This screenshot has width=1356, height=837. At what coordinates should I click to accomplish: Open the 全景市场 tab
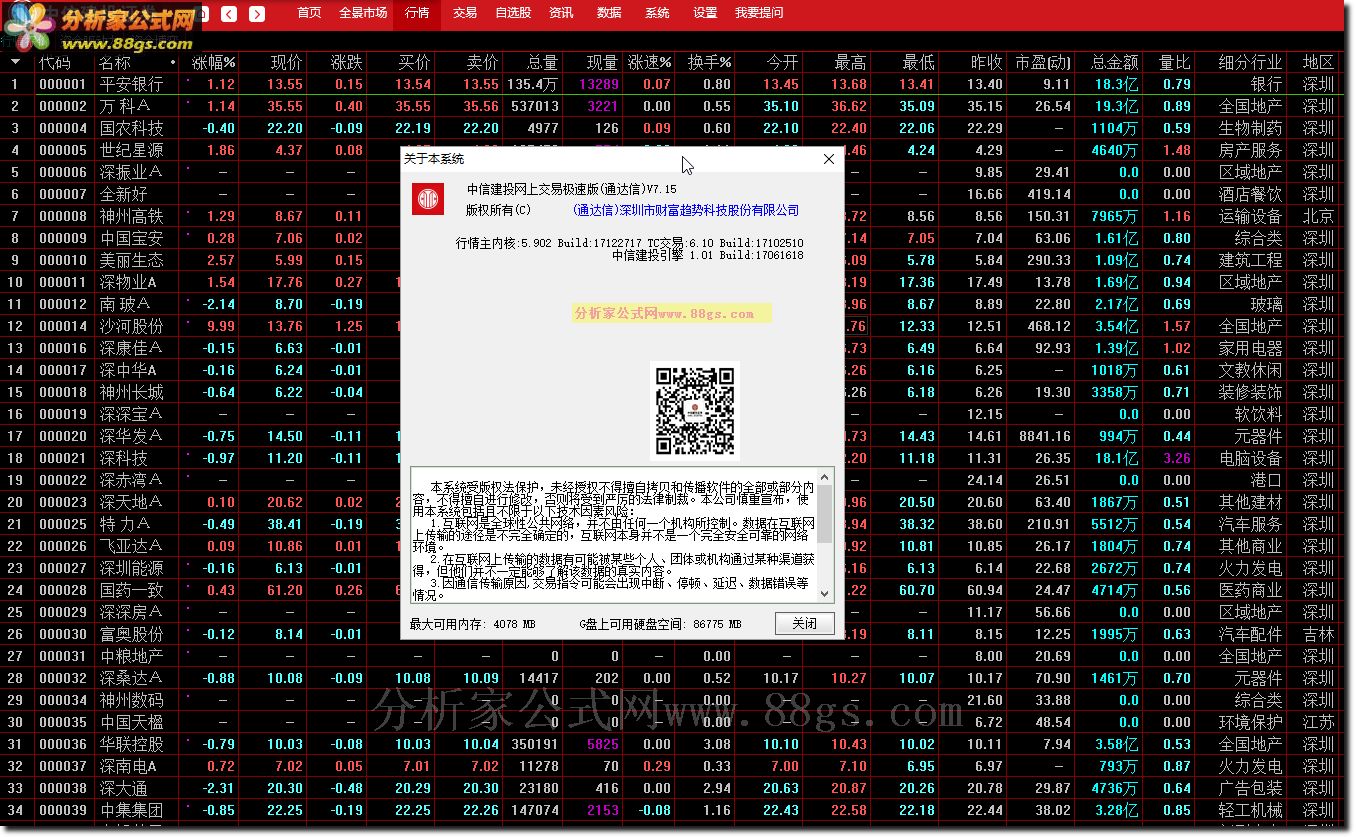(x=363, y=13)
